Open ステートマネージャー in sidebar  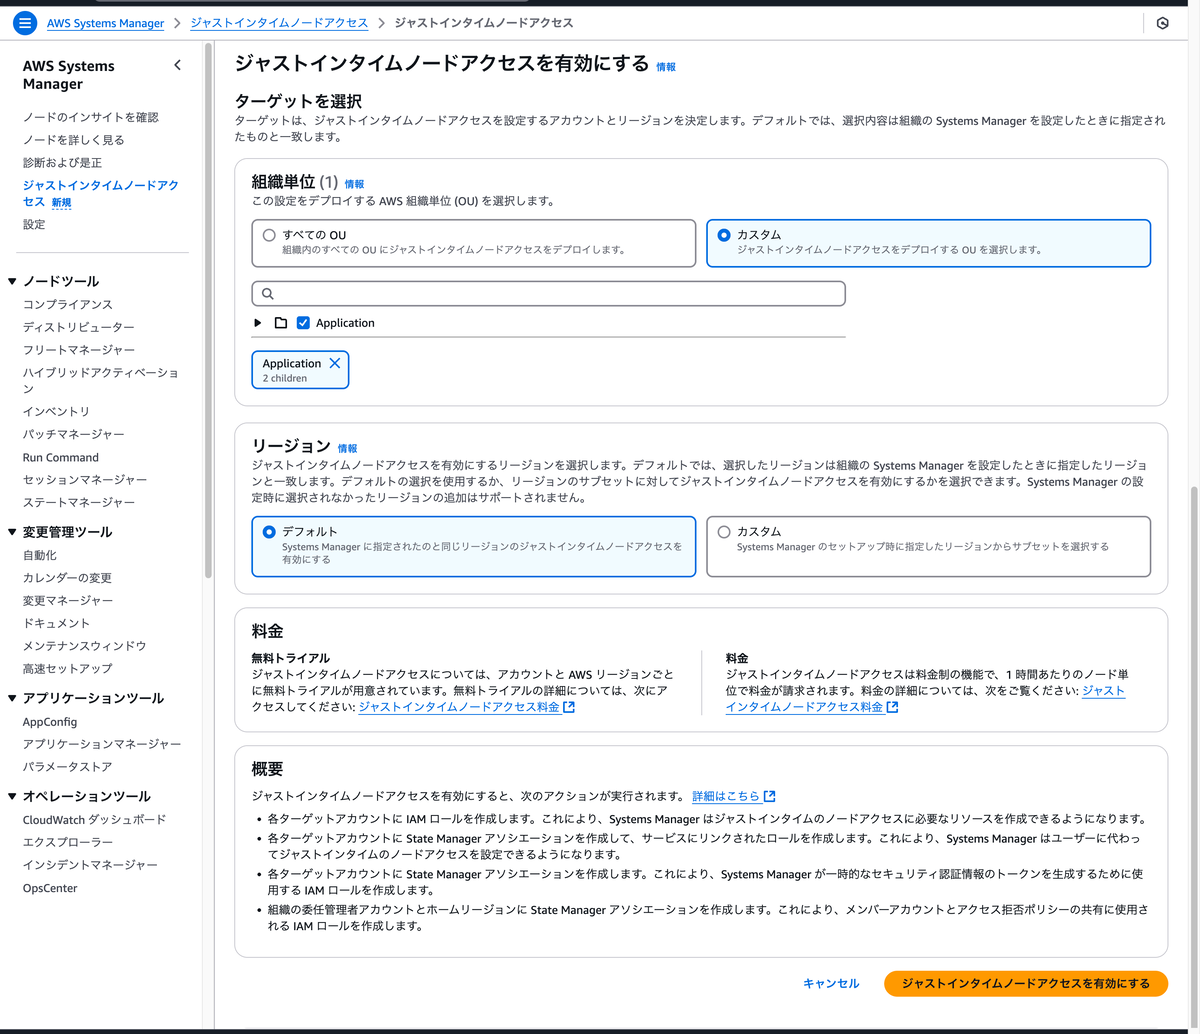79,502
